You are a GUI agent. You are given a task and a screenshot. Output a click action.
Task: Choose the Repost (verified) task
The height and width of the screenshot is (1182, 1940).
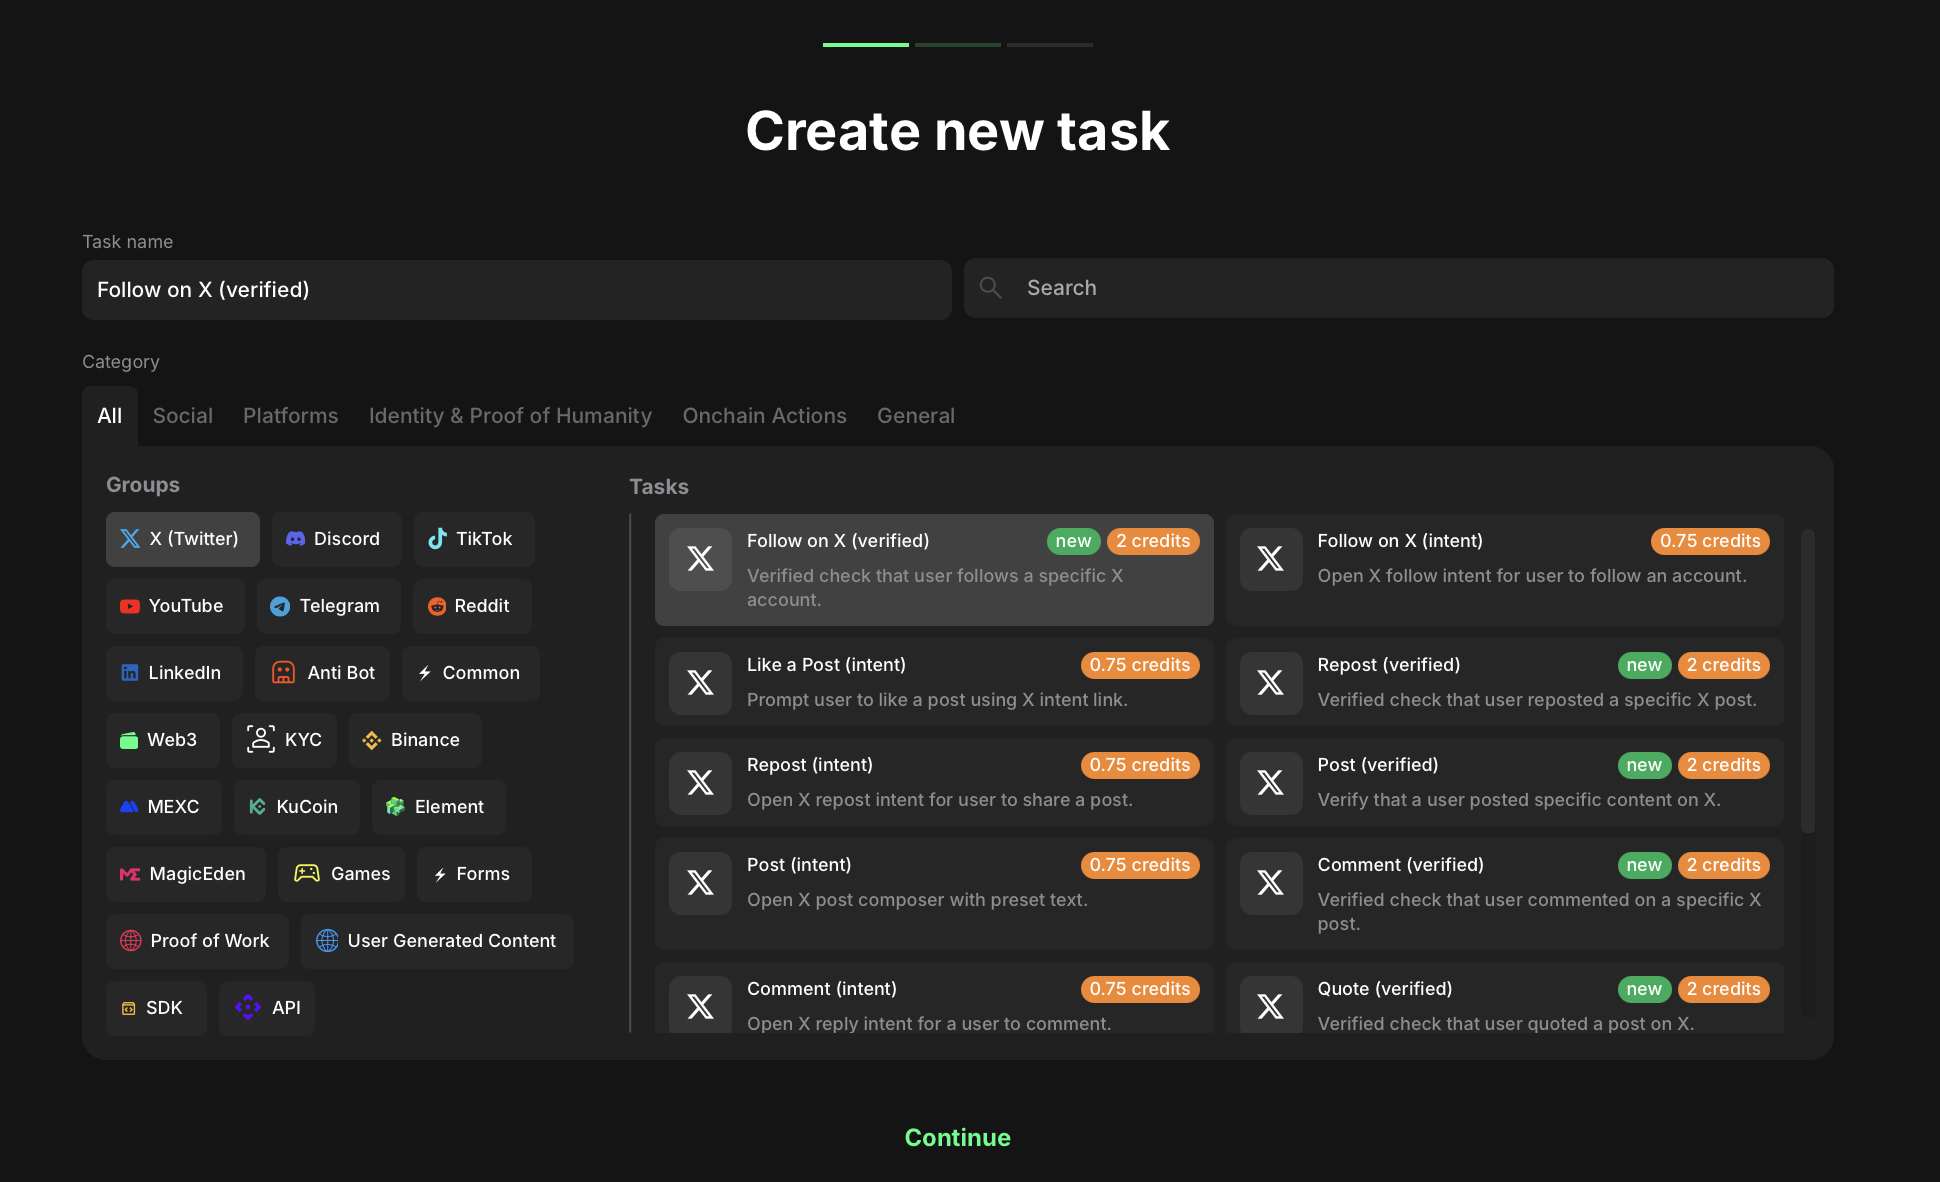tap(1505, 682)
